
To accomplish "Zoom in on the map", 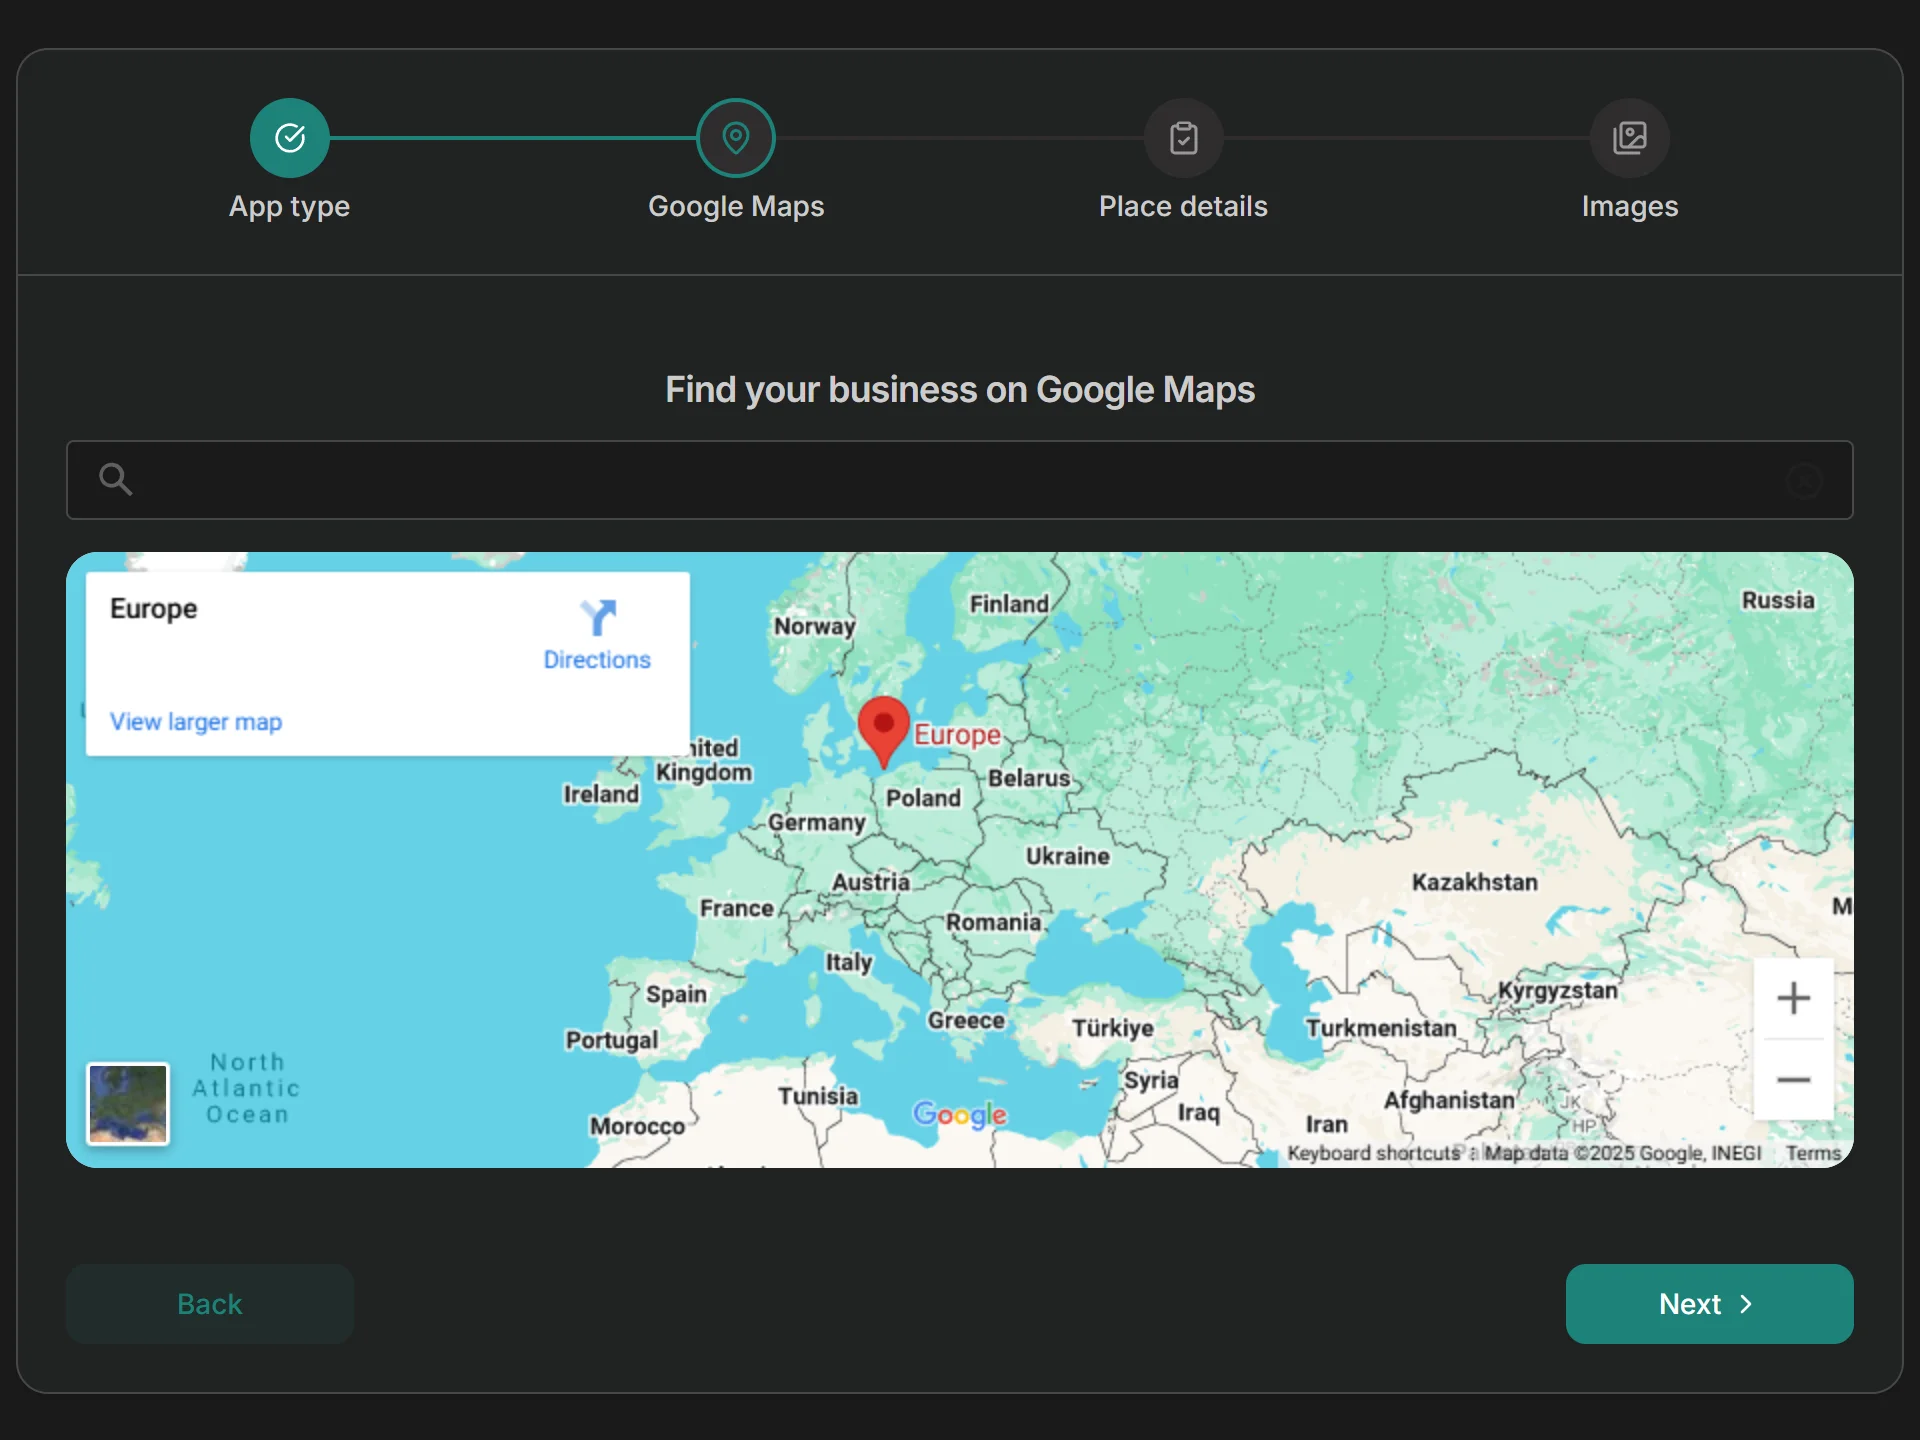I will [x=1794, y=998].
